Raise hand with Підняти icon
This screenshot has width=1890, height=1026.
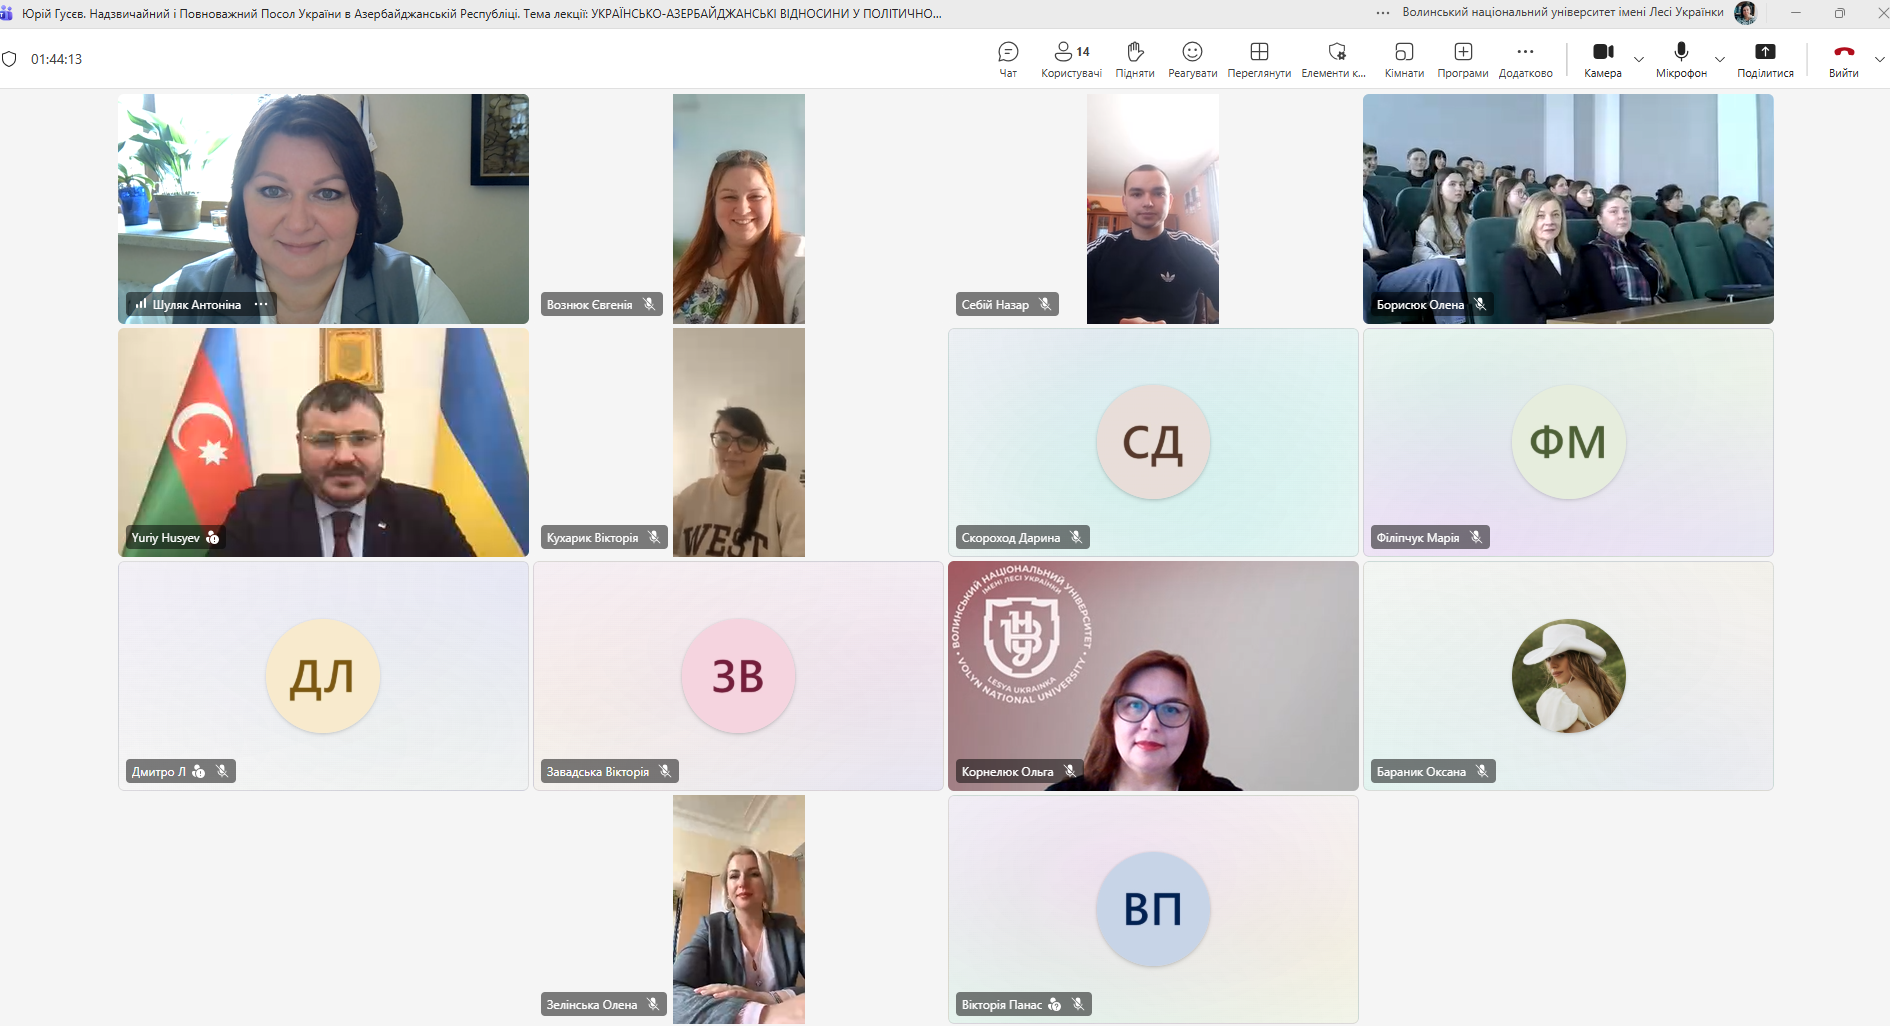click(x=1135, y=59)
